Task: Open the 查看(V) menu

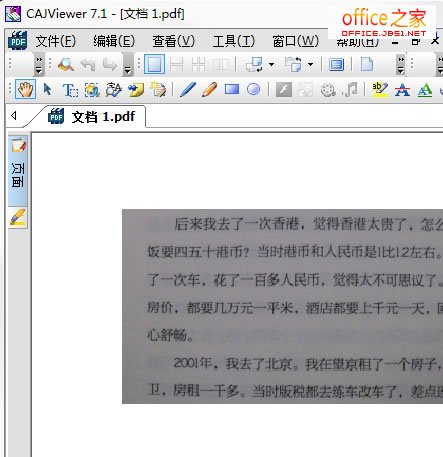Action: pos(173,41)
